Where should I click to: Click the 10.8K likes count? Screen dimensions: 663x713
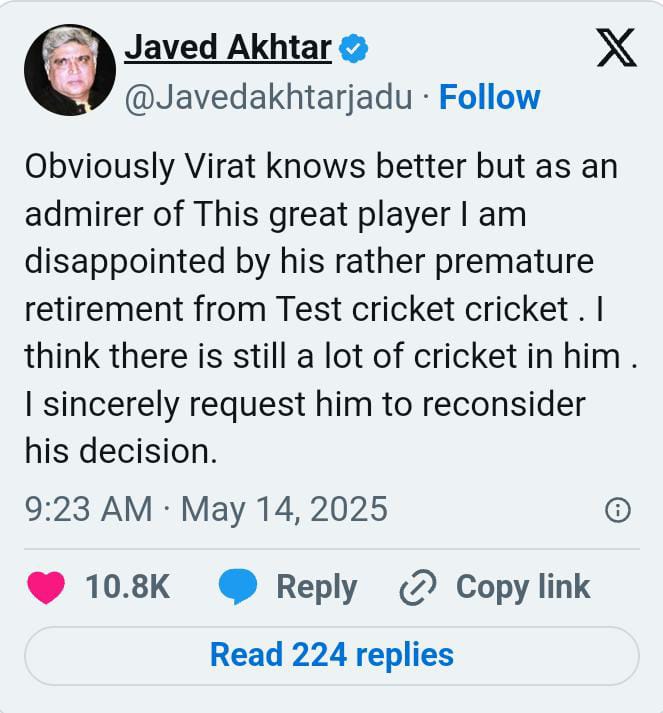(127, 587)
